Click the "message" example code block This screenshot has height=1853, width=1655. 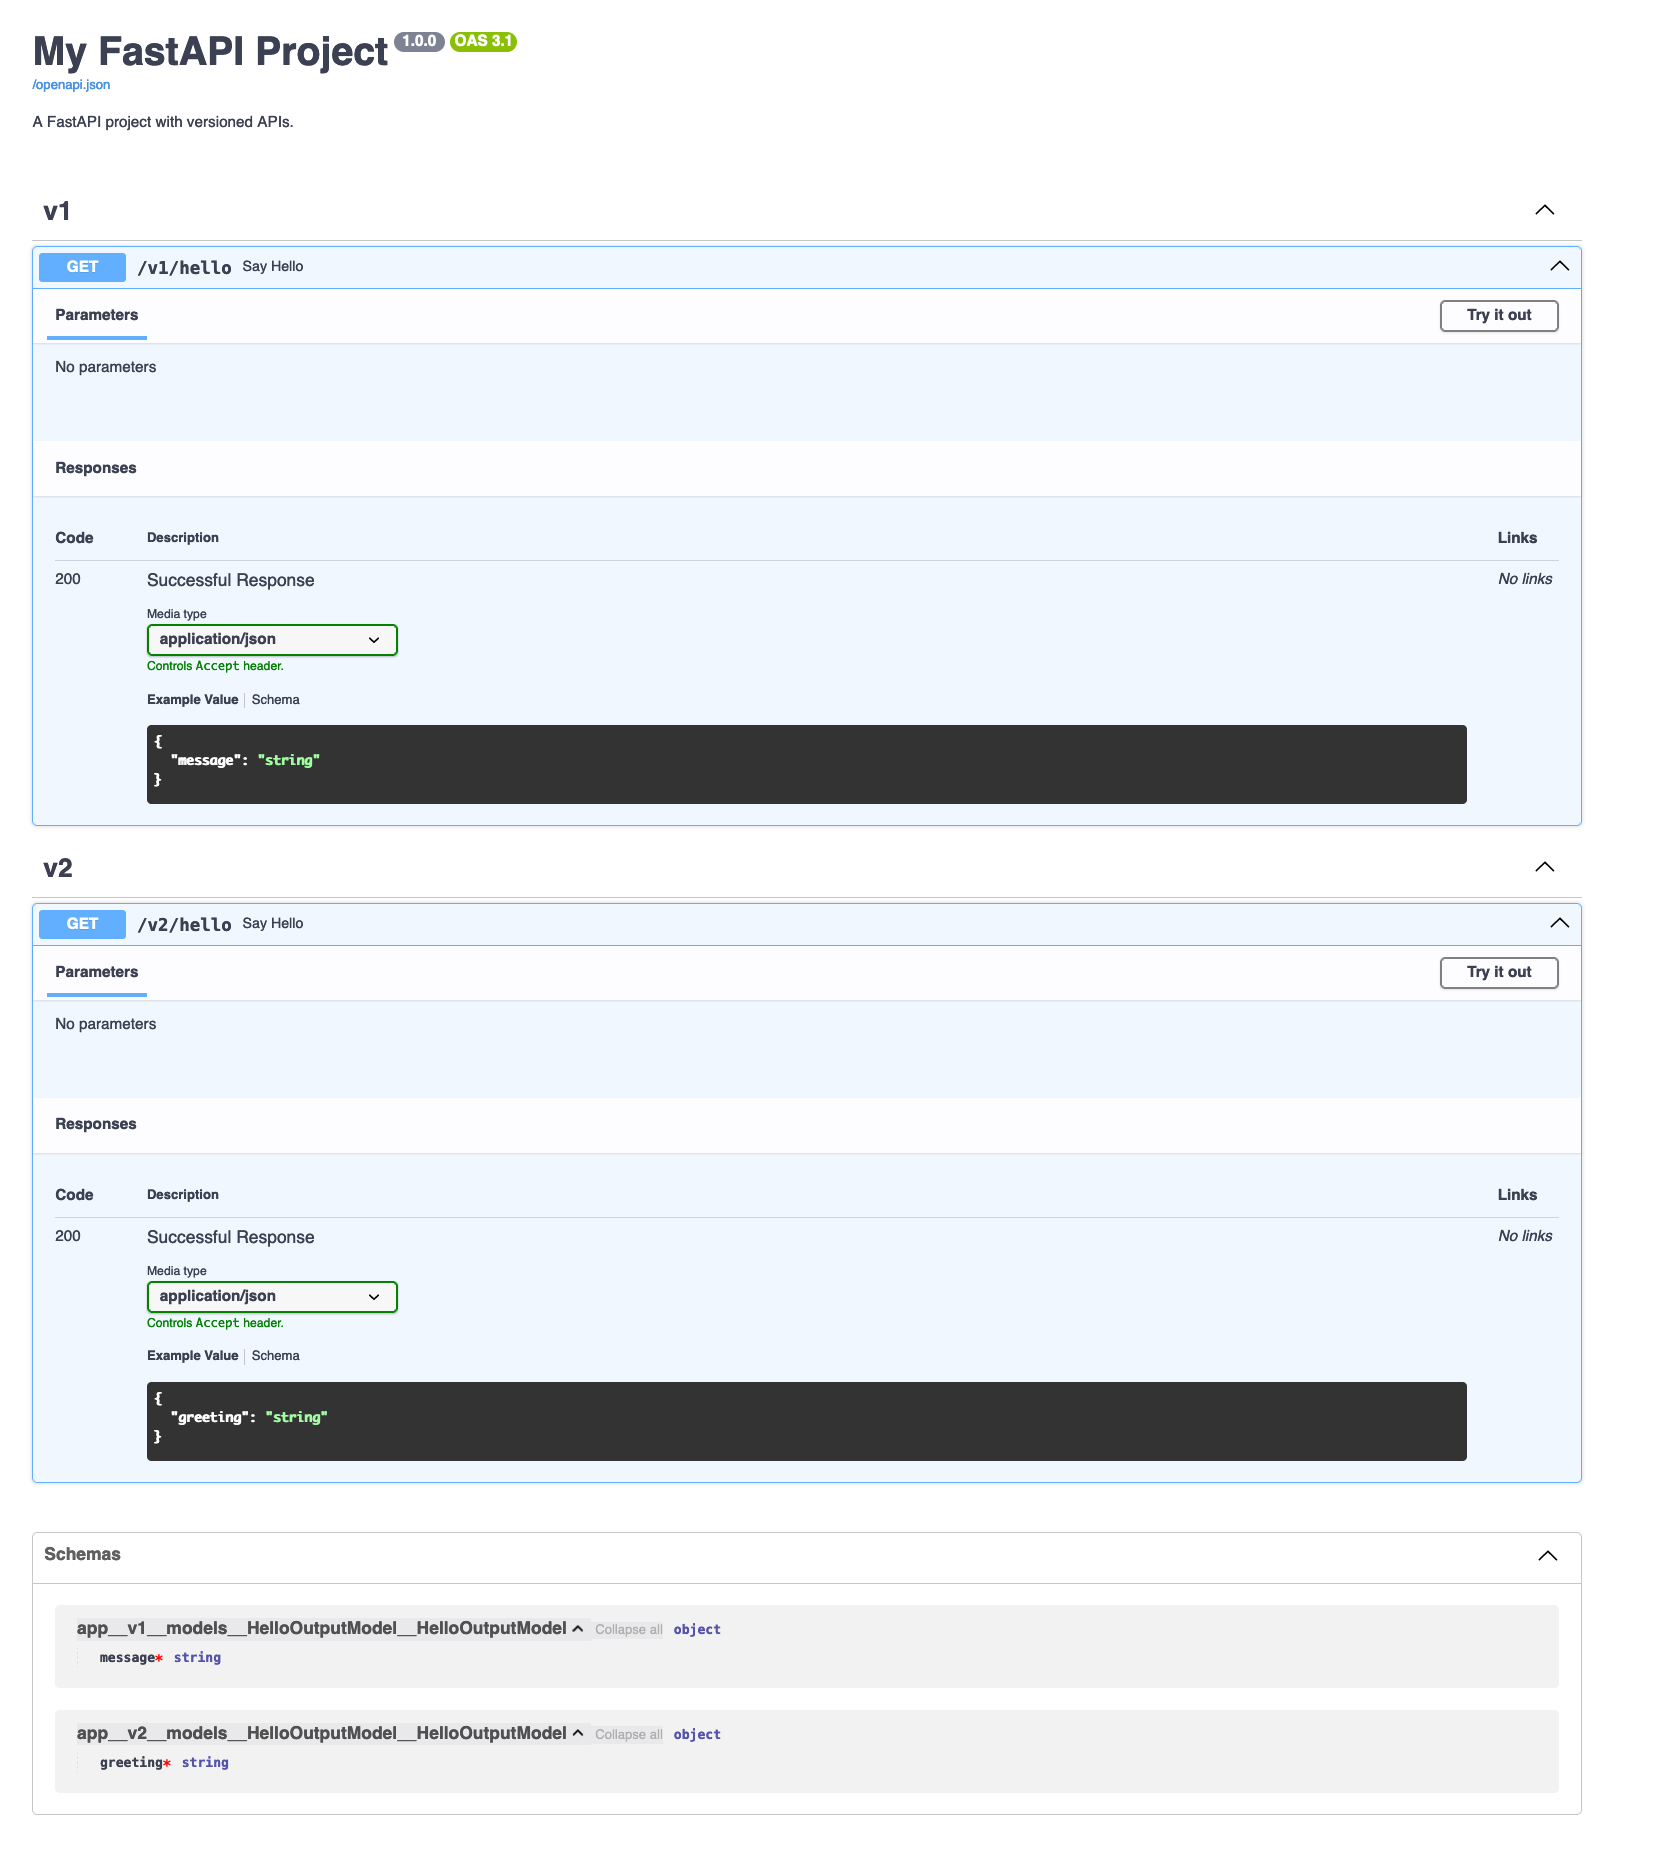806,764
